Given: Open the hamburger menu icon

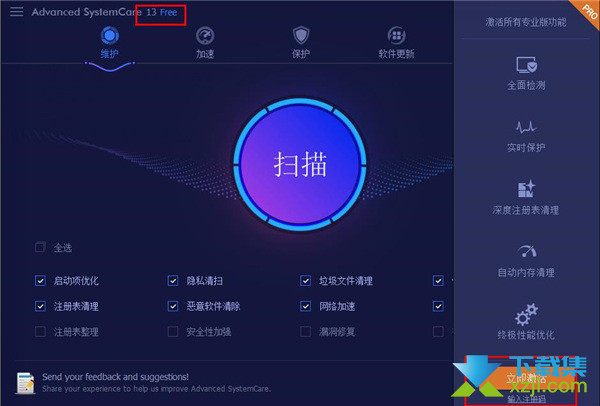Looking at the screenshot, I should (x=16, y=12).
